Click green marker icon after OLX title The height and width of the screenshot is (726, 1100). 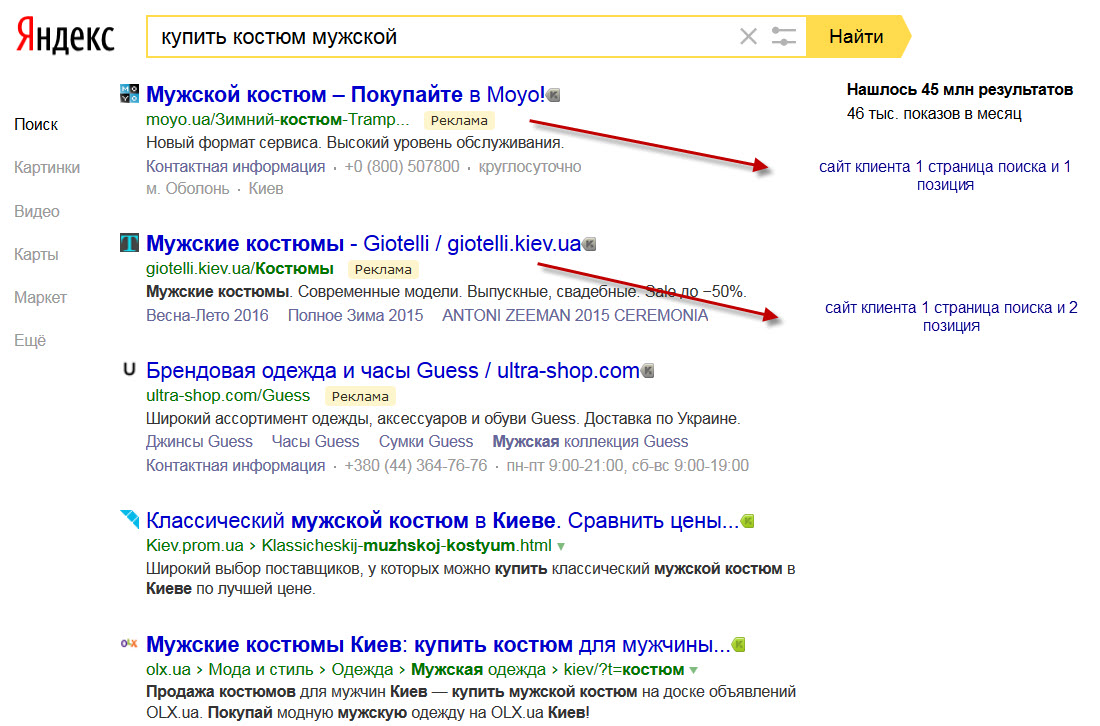coord(738,645)
